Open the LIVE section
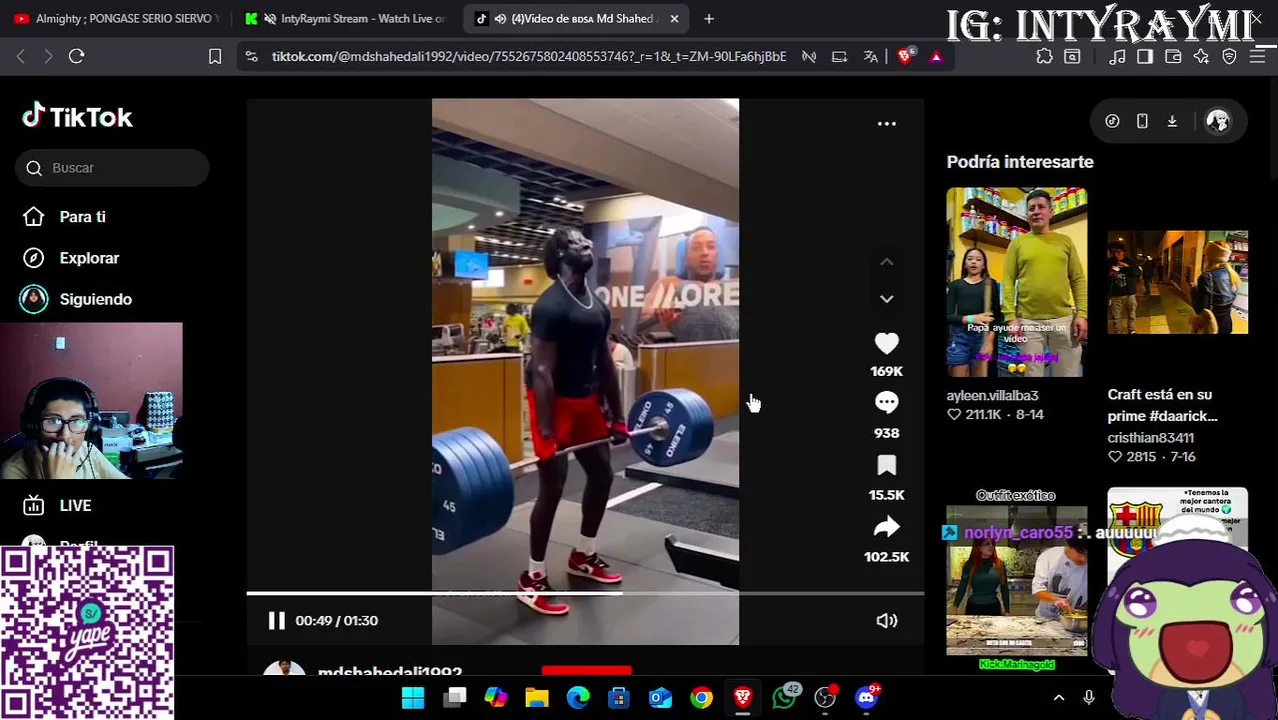Viewport: 1278px width, 720px height. pos(75,506)
